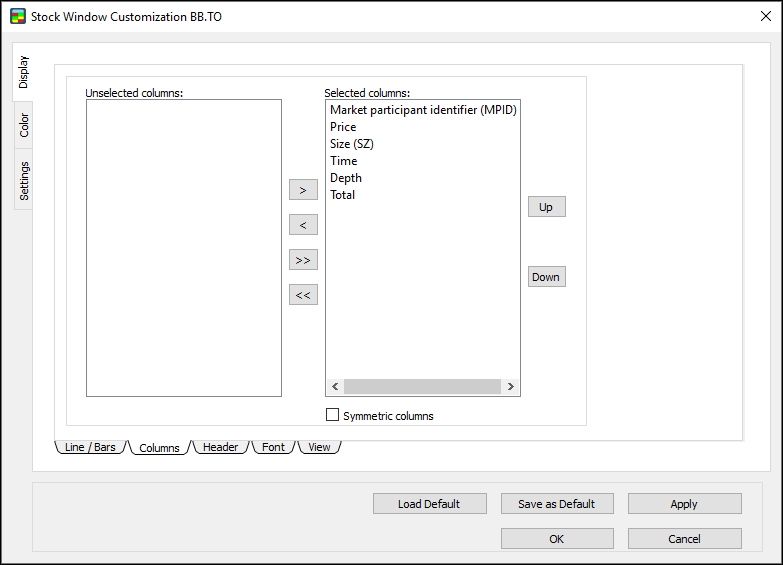The image size is (783, 565).
Task: Open the Settings vertical tab
Action: [x=24, y=181]
